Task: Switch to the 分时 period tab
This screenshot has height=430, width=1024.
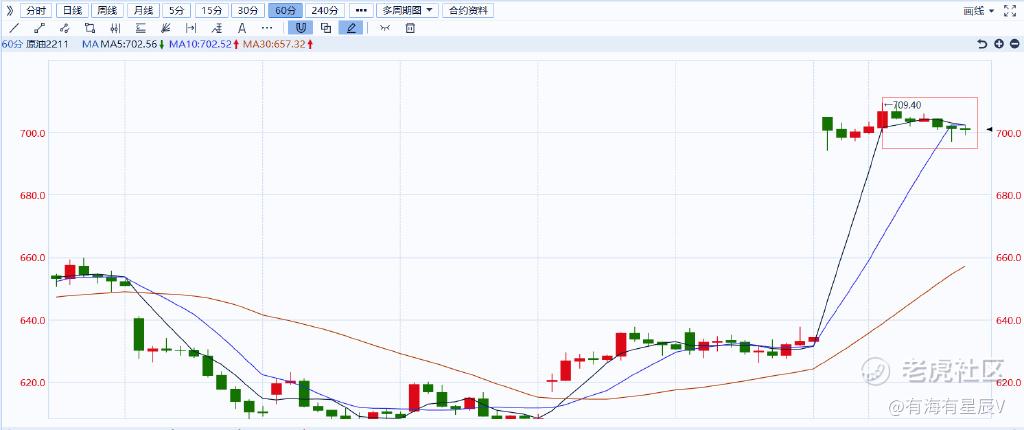Action: [35, 10]
